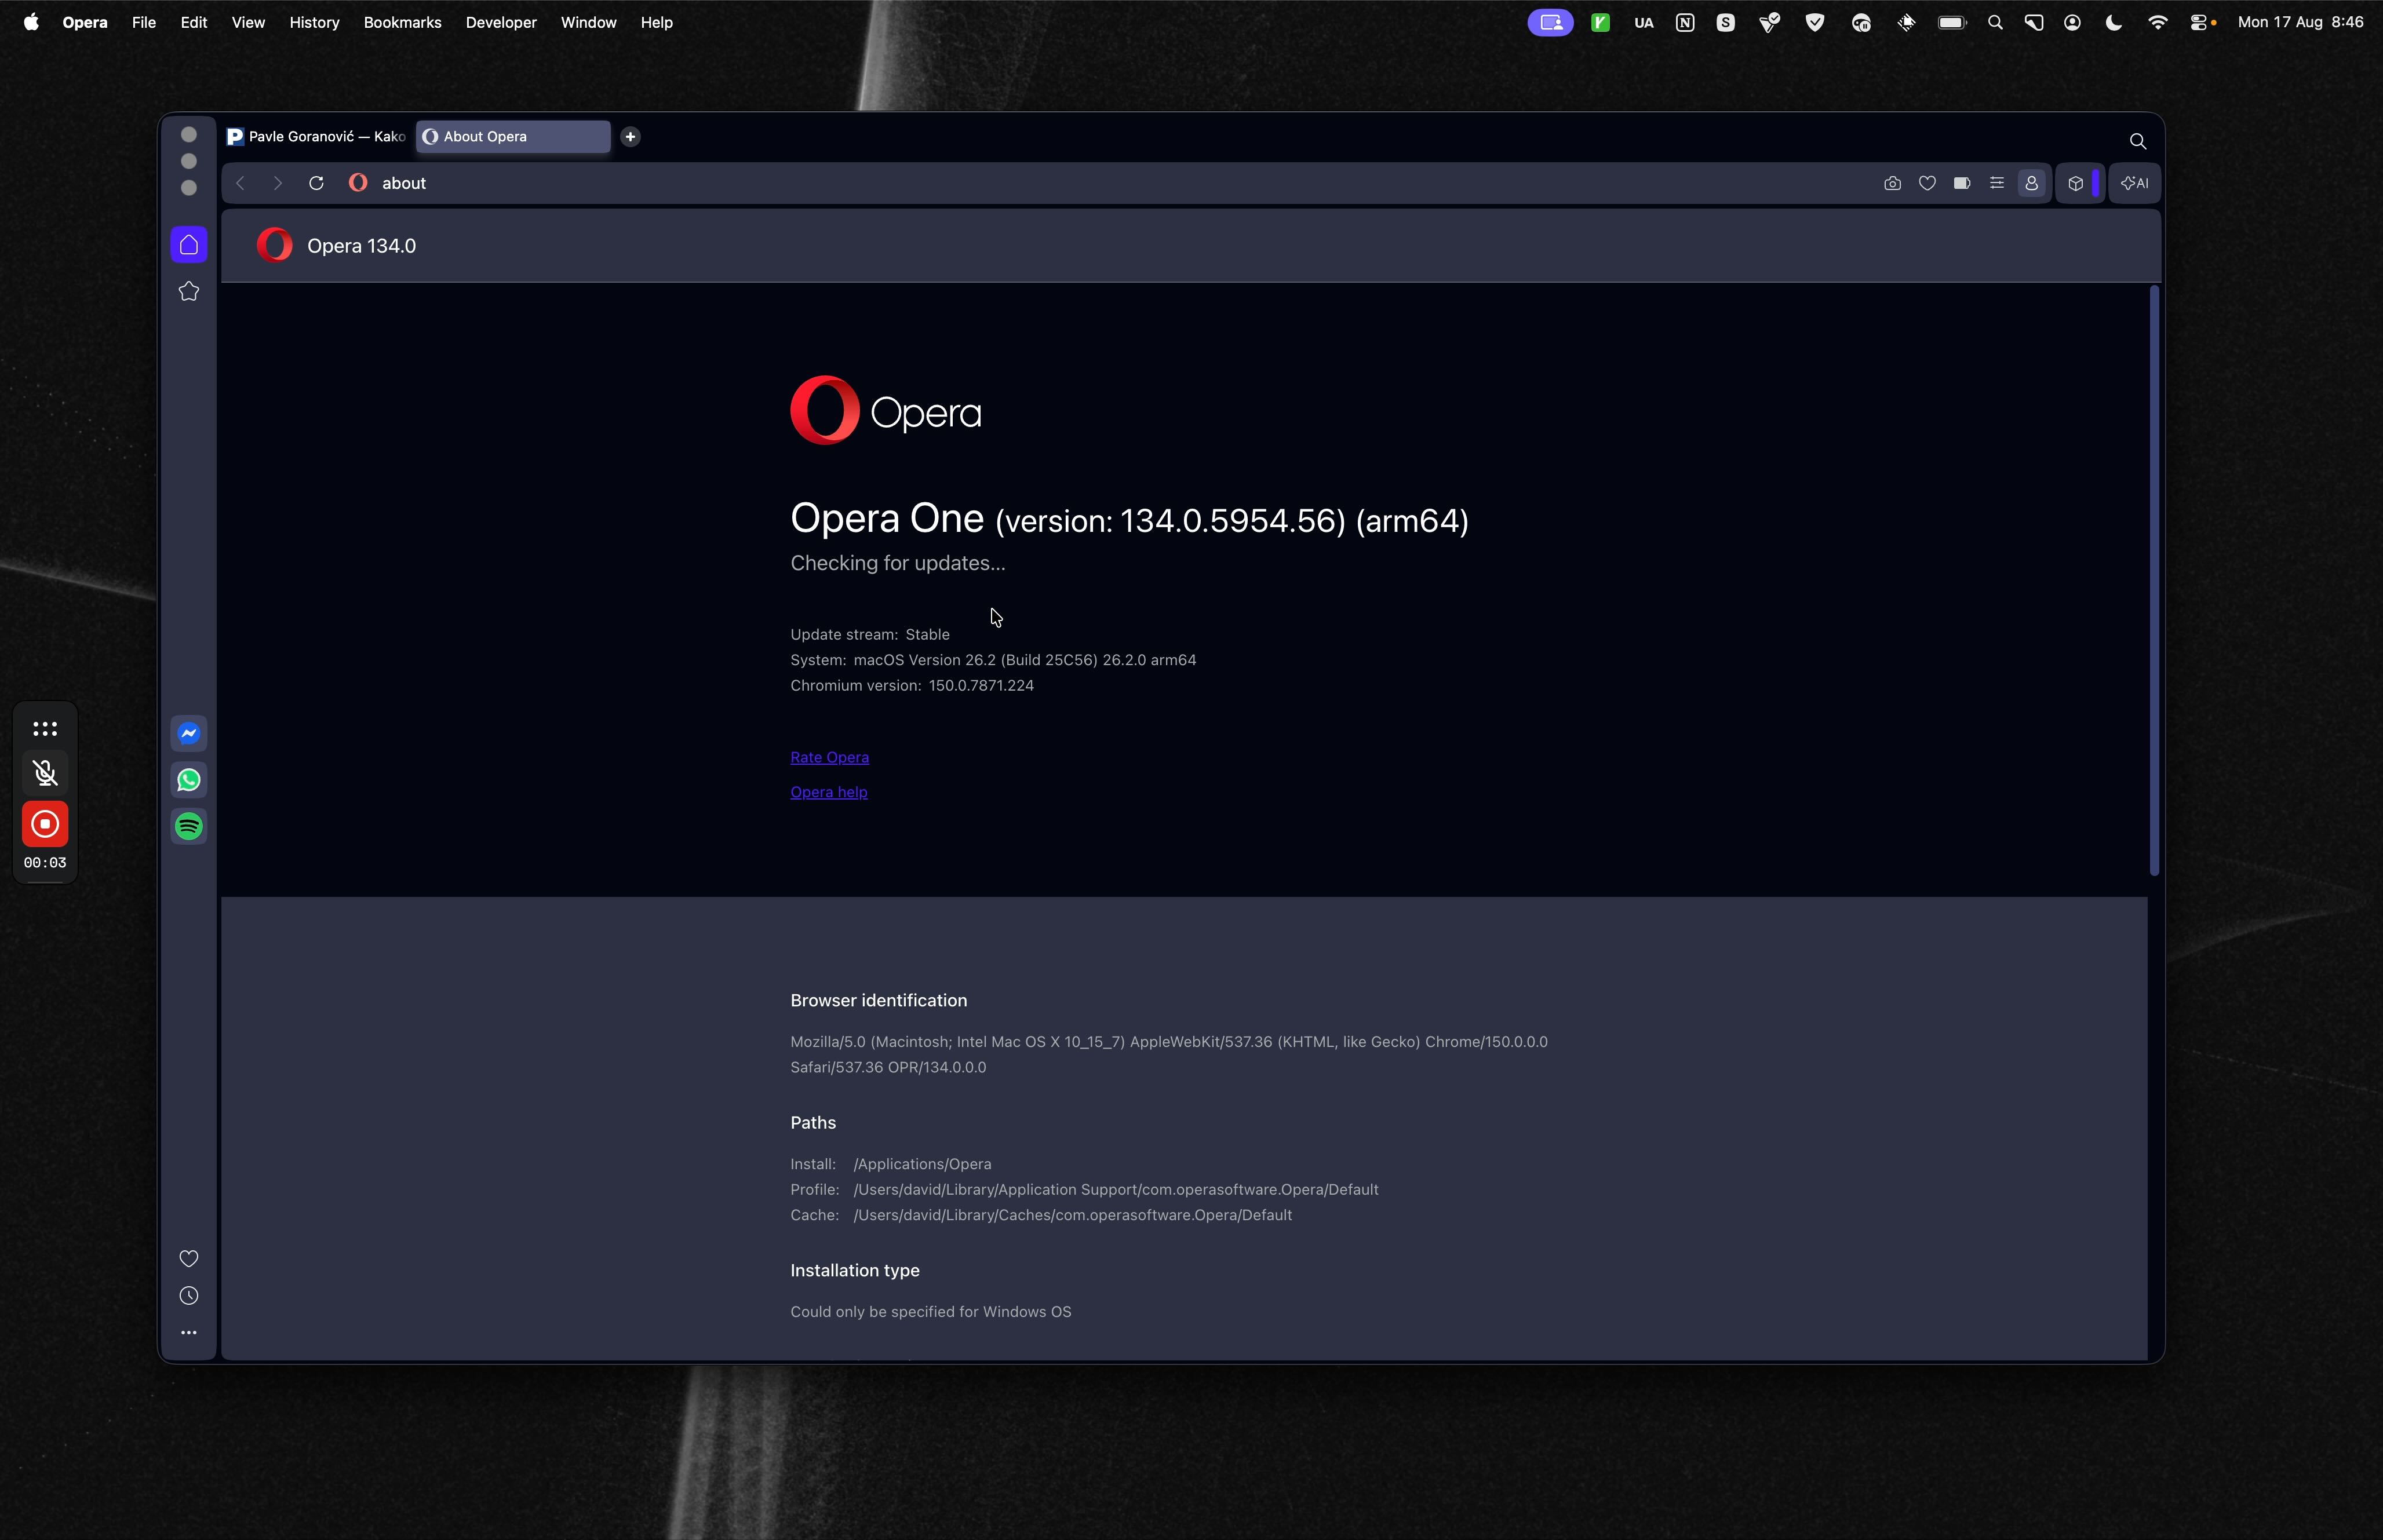Take a snapshot with the camera icon

(1892, 183)
